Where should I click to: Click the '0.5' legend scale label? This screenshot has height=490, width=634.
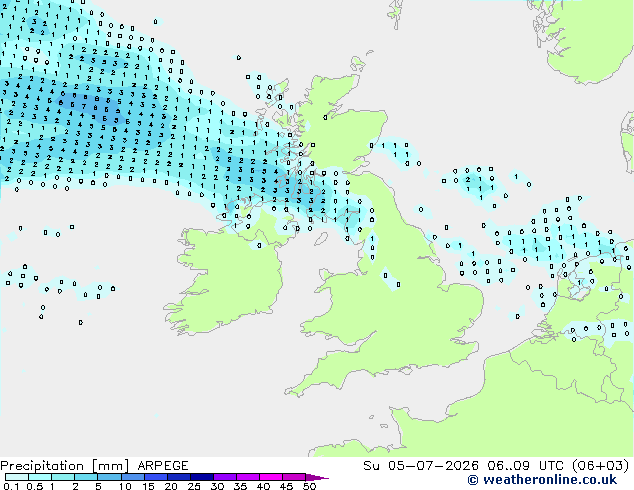pyautogui.click(x=34, y=486)
